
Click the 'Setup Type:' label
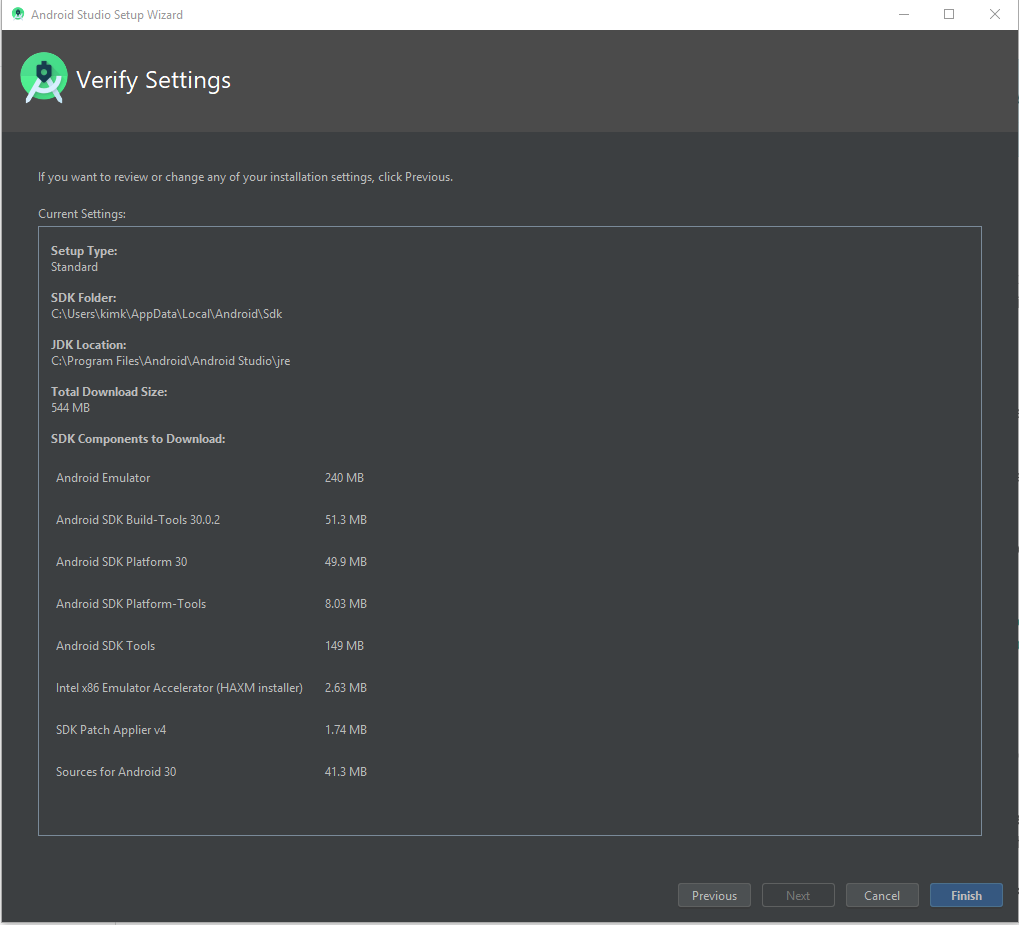pos(84,251)
